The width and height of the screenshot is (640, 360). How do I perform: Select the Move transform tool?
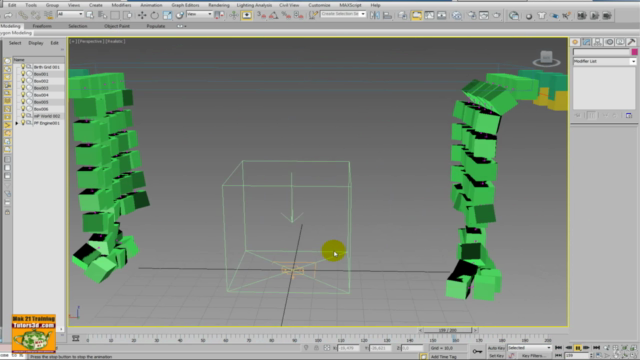click(142, 16)
